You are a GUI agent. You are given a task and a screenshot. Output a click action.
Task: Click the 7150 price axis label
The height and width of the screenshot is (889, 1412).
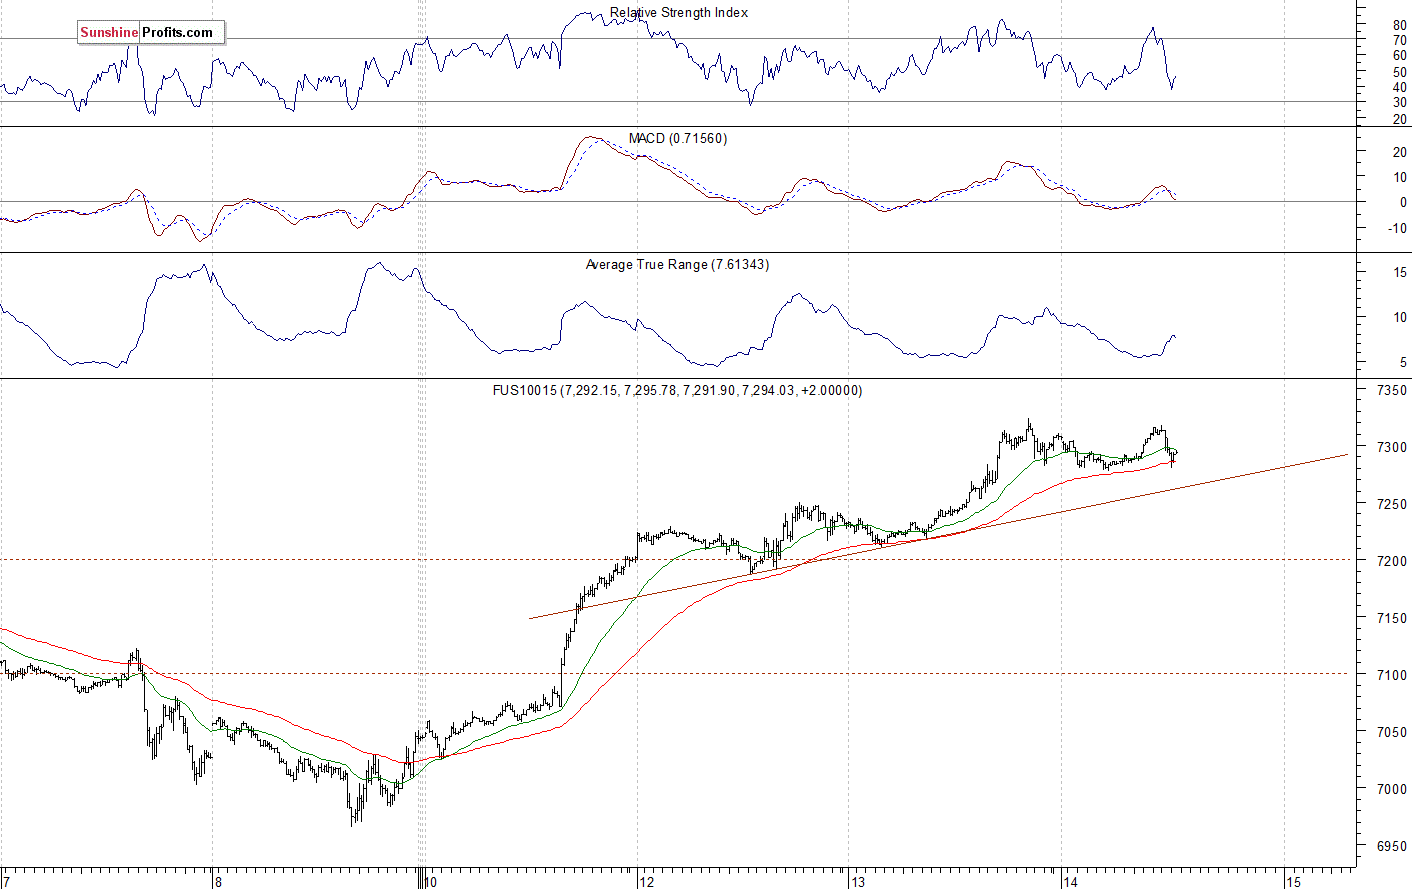coord(1391,619)
